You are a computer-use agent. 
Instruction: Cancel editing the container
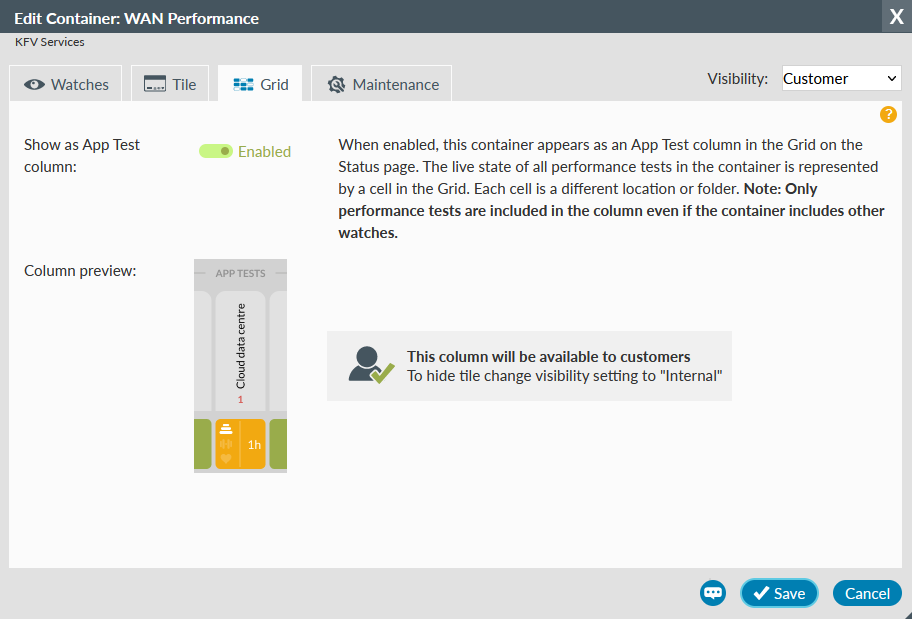867,593
